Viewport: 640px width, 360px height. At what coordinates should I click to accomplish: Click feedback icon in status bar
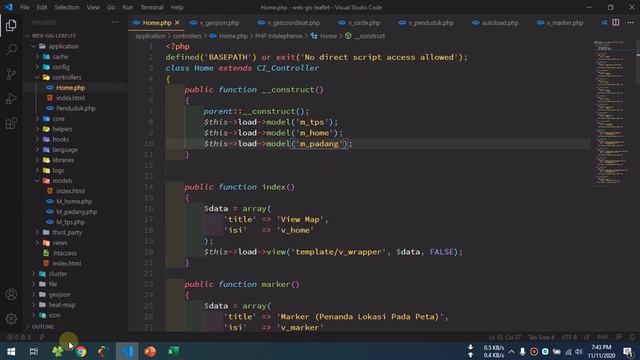619,337
